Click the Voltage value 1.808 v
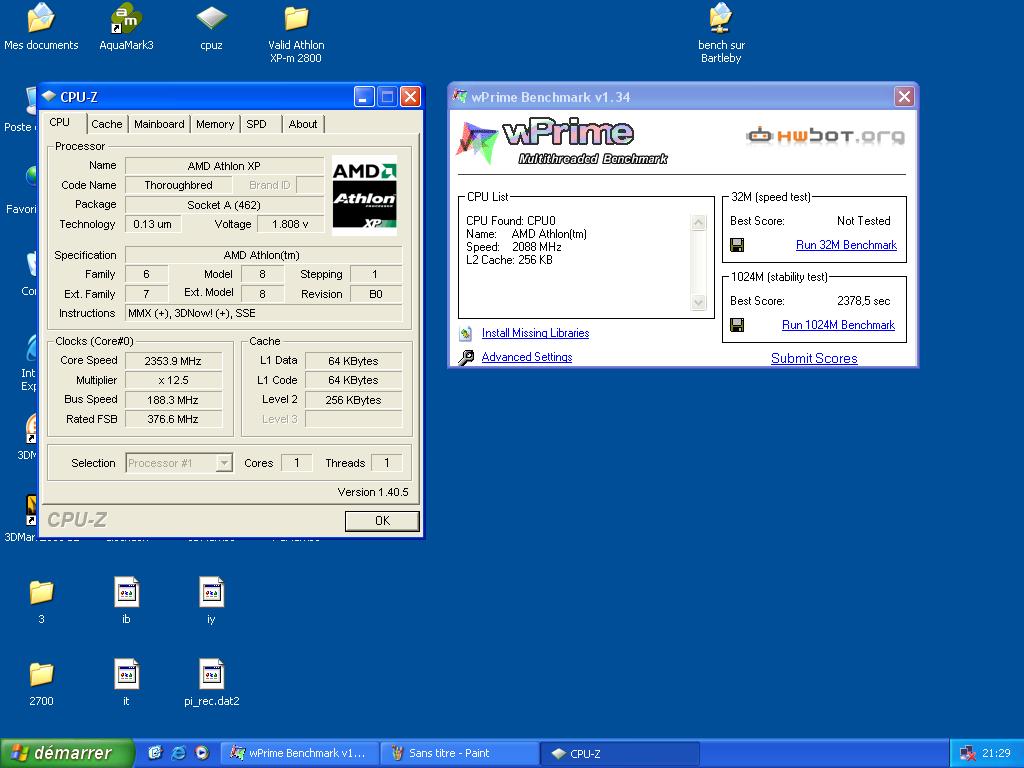 (290, 224)
